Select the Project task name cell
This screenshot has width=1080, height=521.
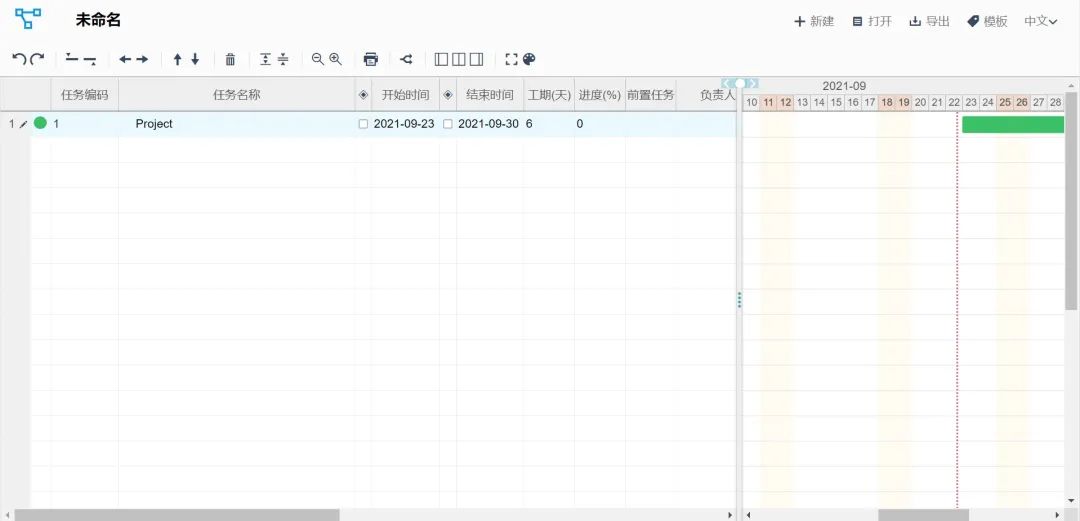point(237,124)
